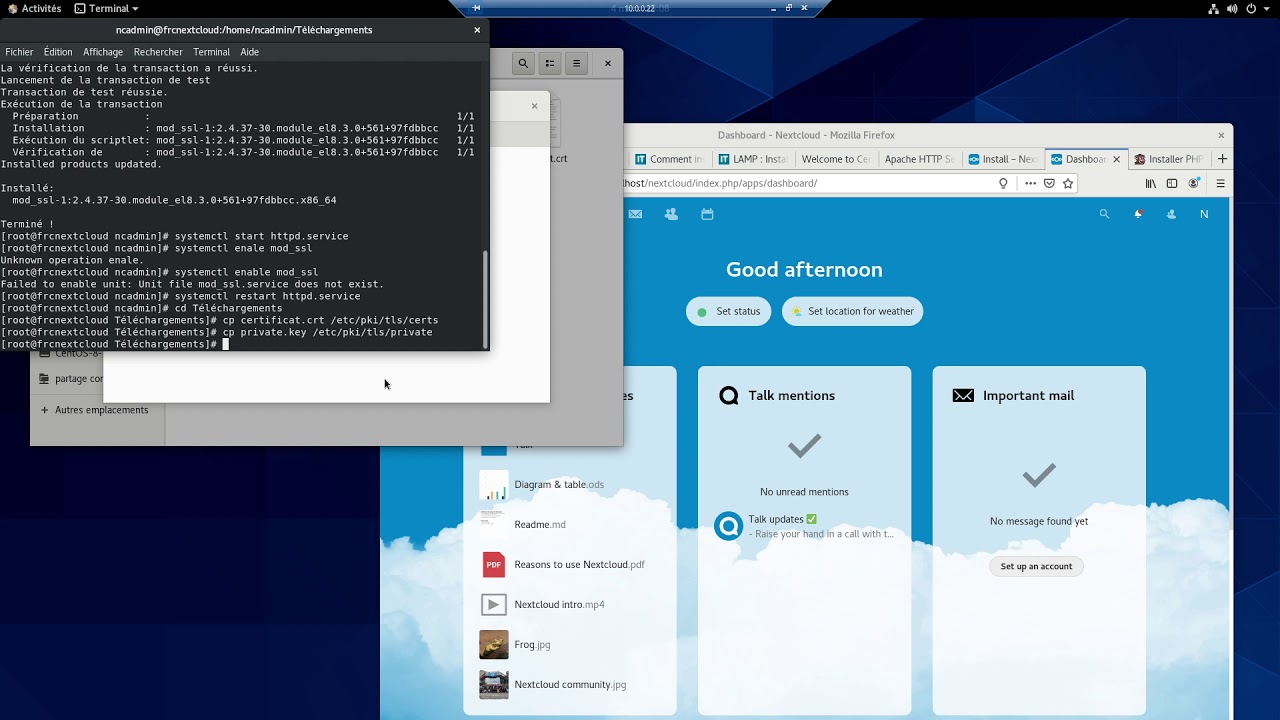Close the Dashboard tab in Firefox

pyautogui.click(x=1116, y=159)
